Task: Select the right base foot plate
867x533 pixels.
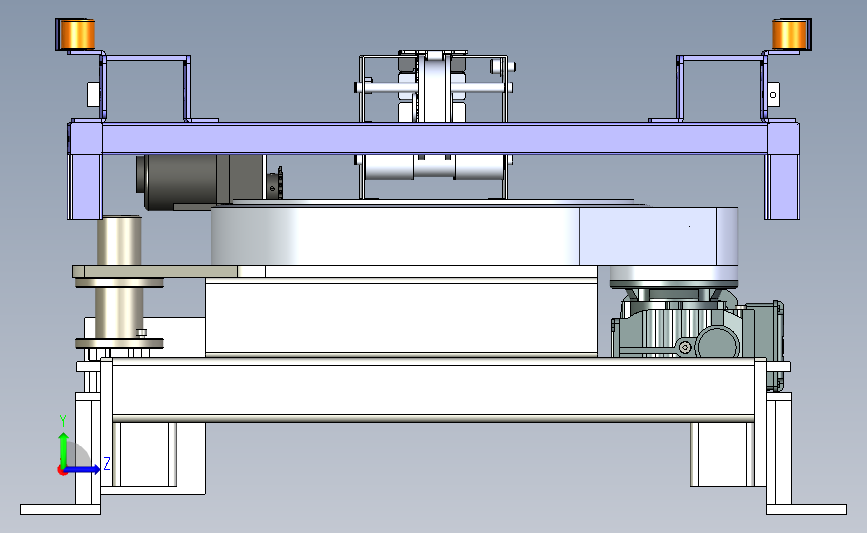Action: coord(806,509)
